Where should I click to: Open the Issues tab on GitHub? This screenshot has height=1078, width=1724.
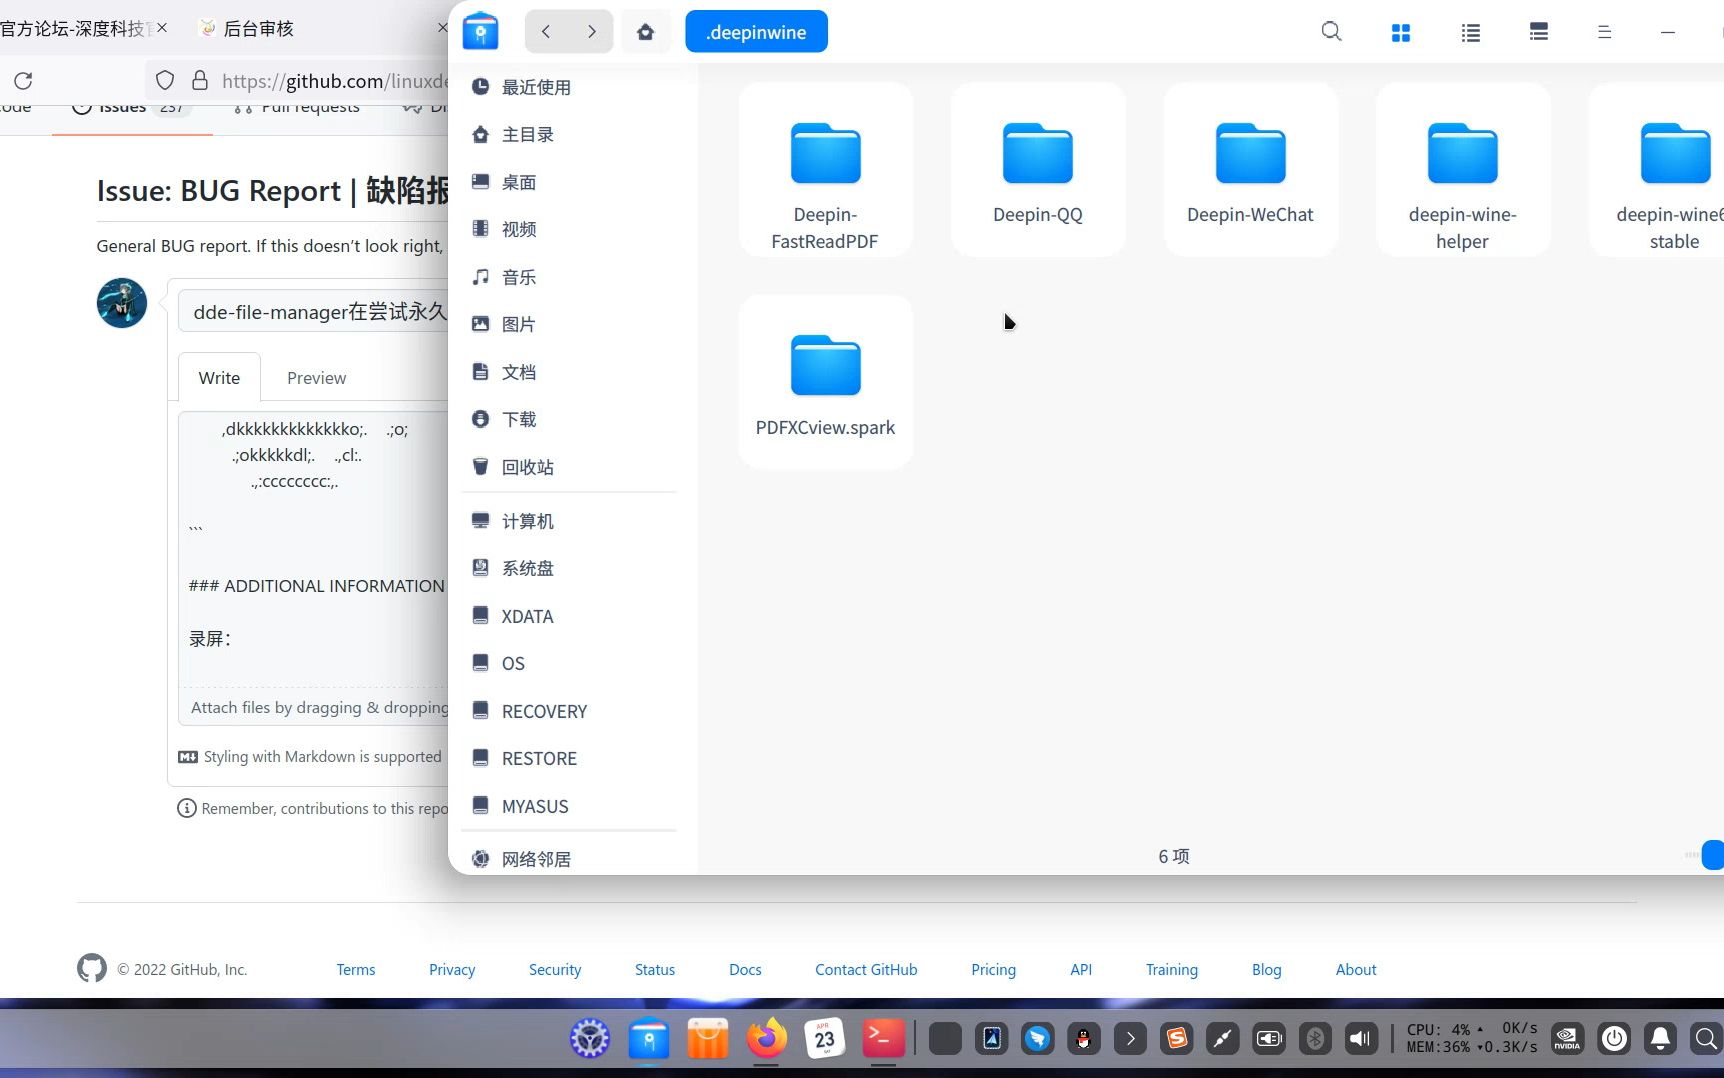click(120, 106)
